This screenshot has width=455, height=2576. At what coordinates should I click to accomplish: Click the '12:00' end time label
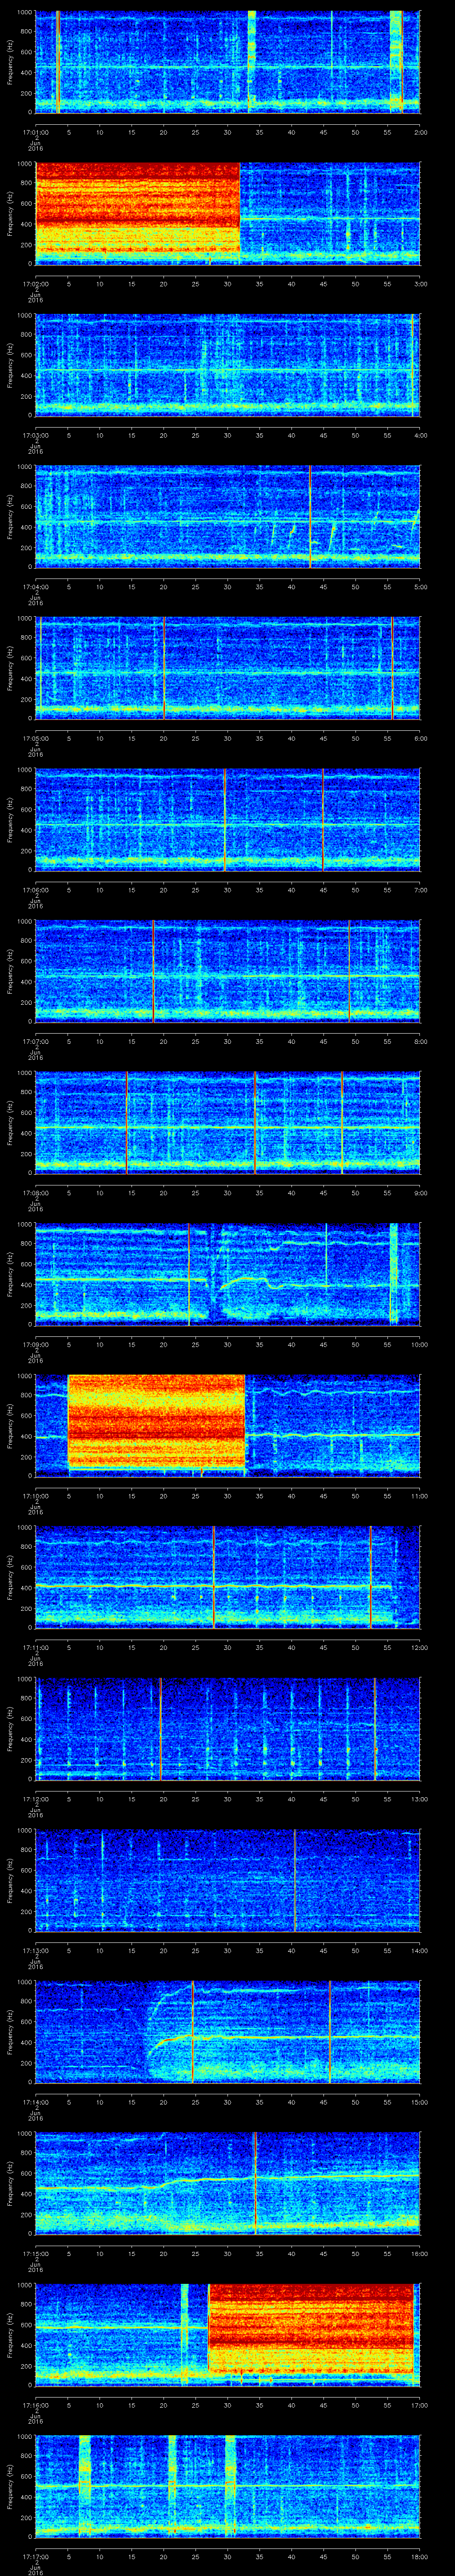tap(419, 1647)
